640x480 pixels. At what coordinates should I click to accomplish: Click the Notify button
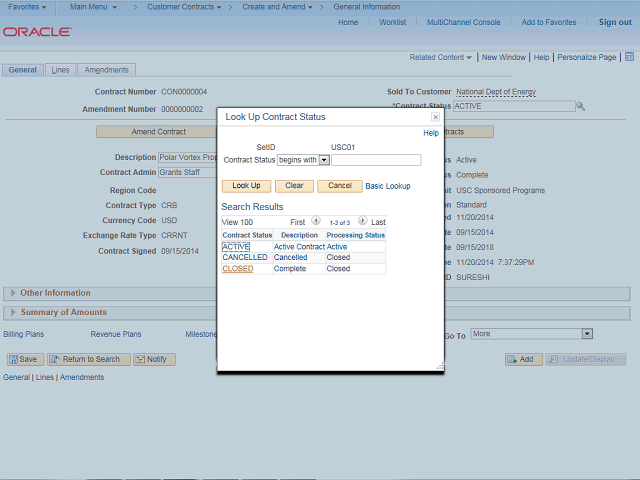154,359
